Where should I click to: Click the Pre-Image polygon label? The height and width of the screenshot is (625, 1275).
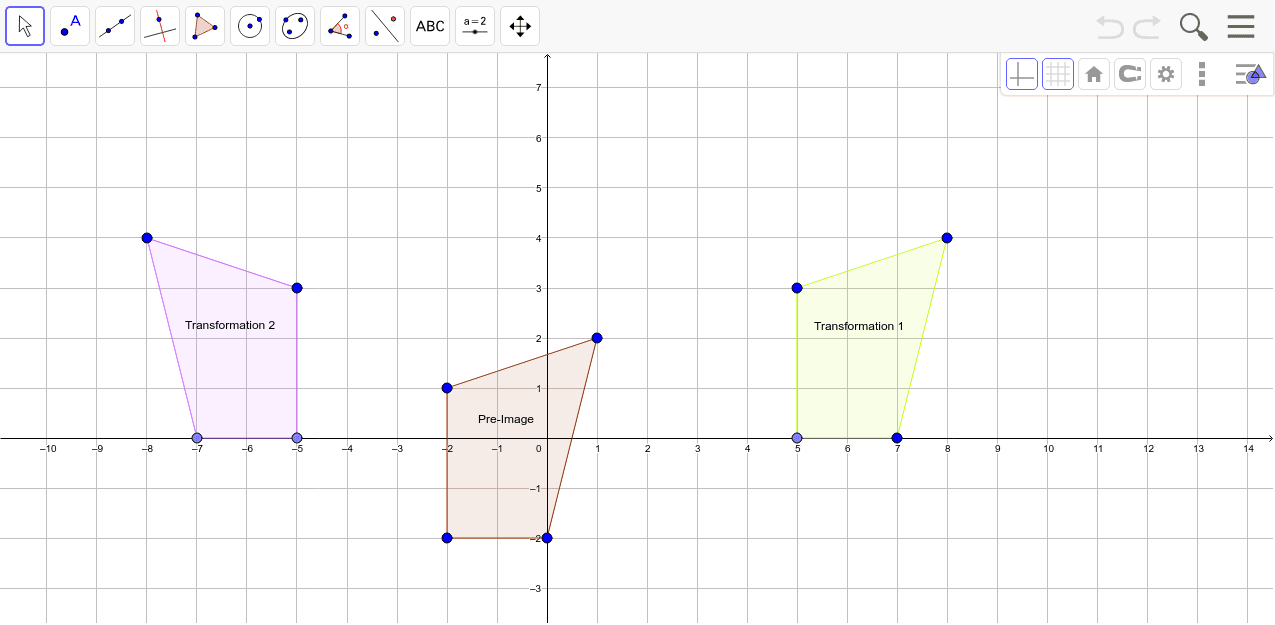point(506,419)
